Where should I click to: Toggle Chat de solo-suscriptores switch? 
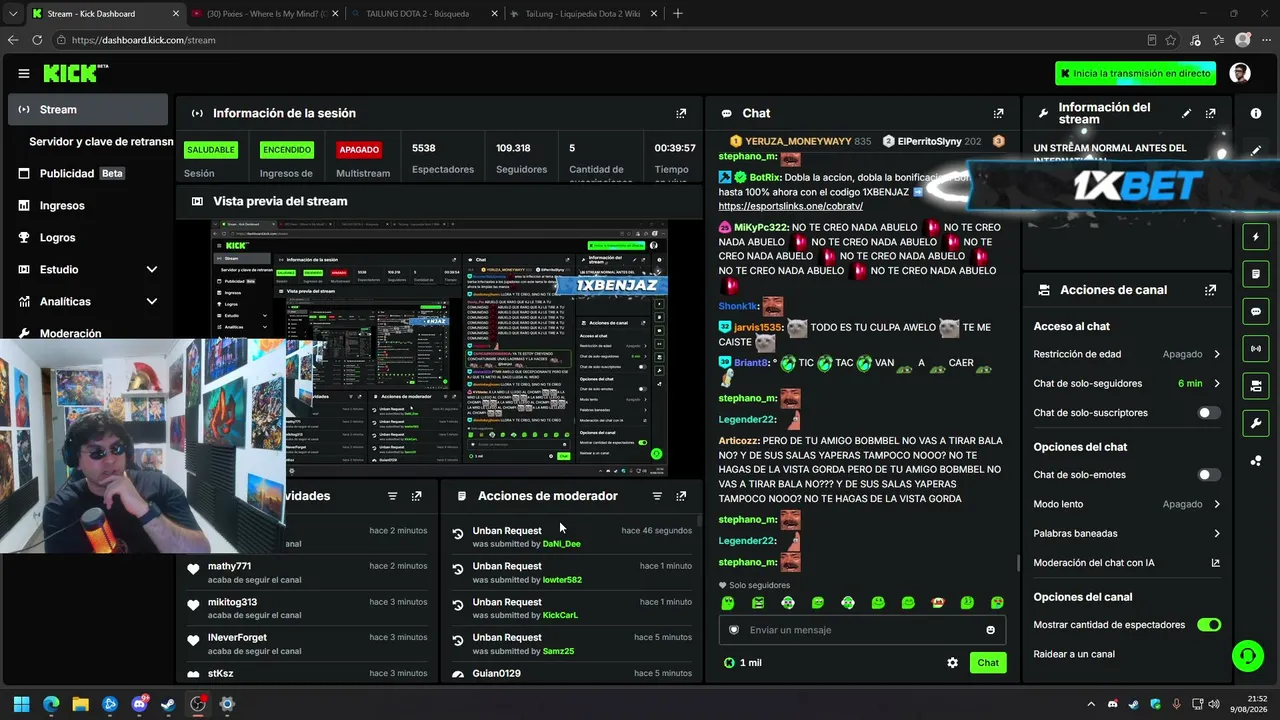pos(1209,413)
